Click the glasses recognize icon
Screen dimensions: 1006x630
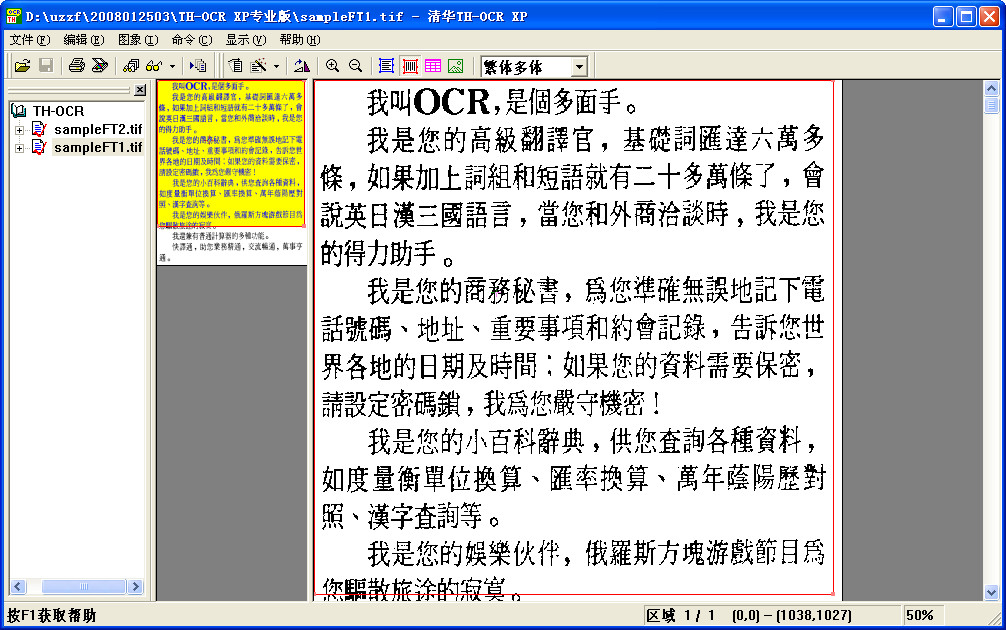pyautogui.click(x=154, y=65)
